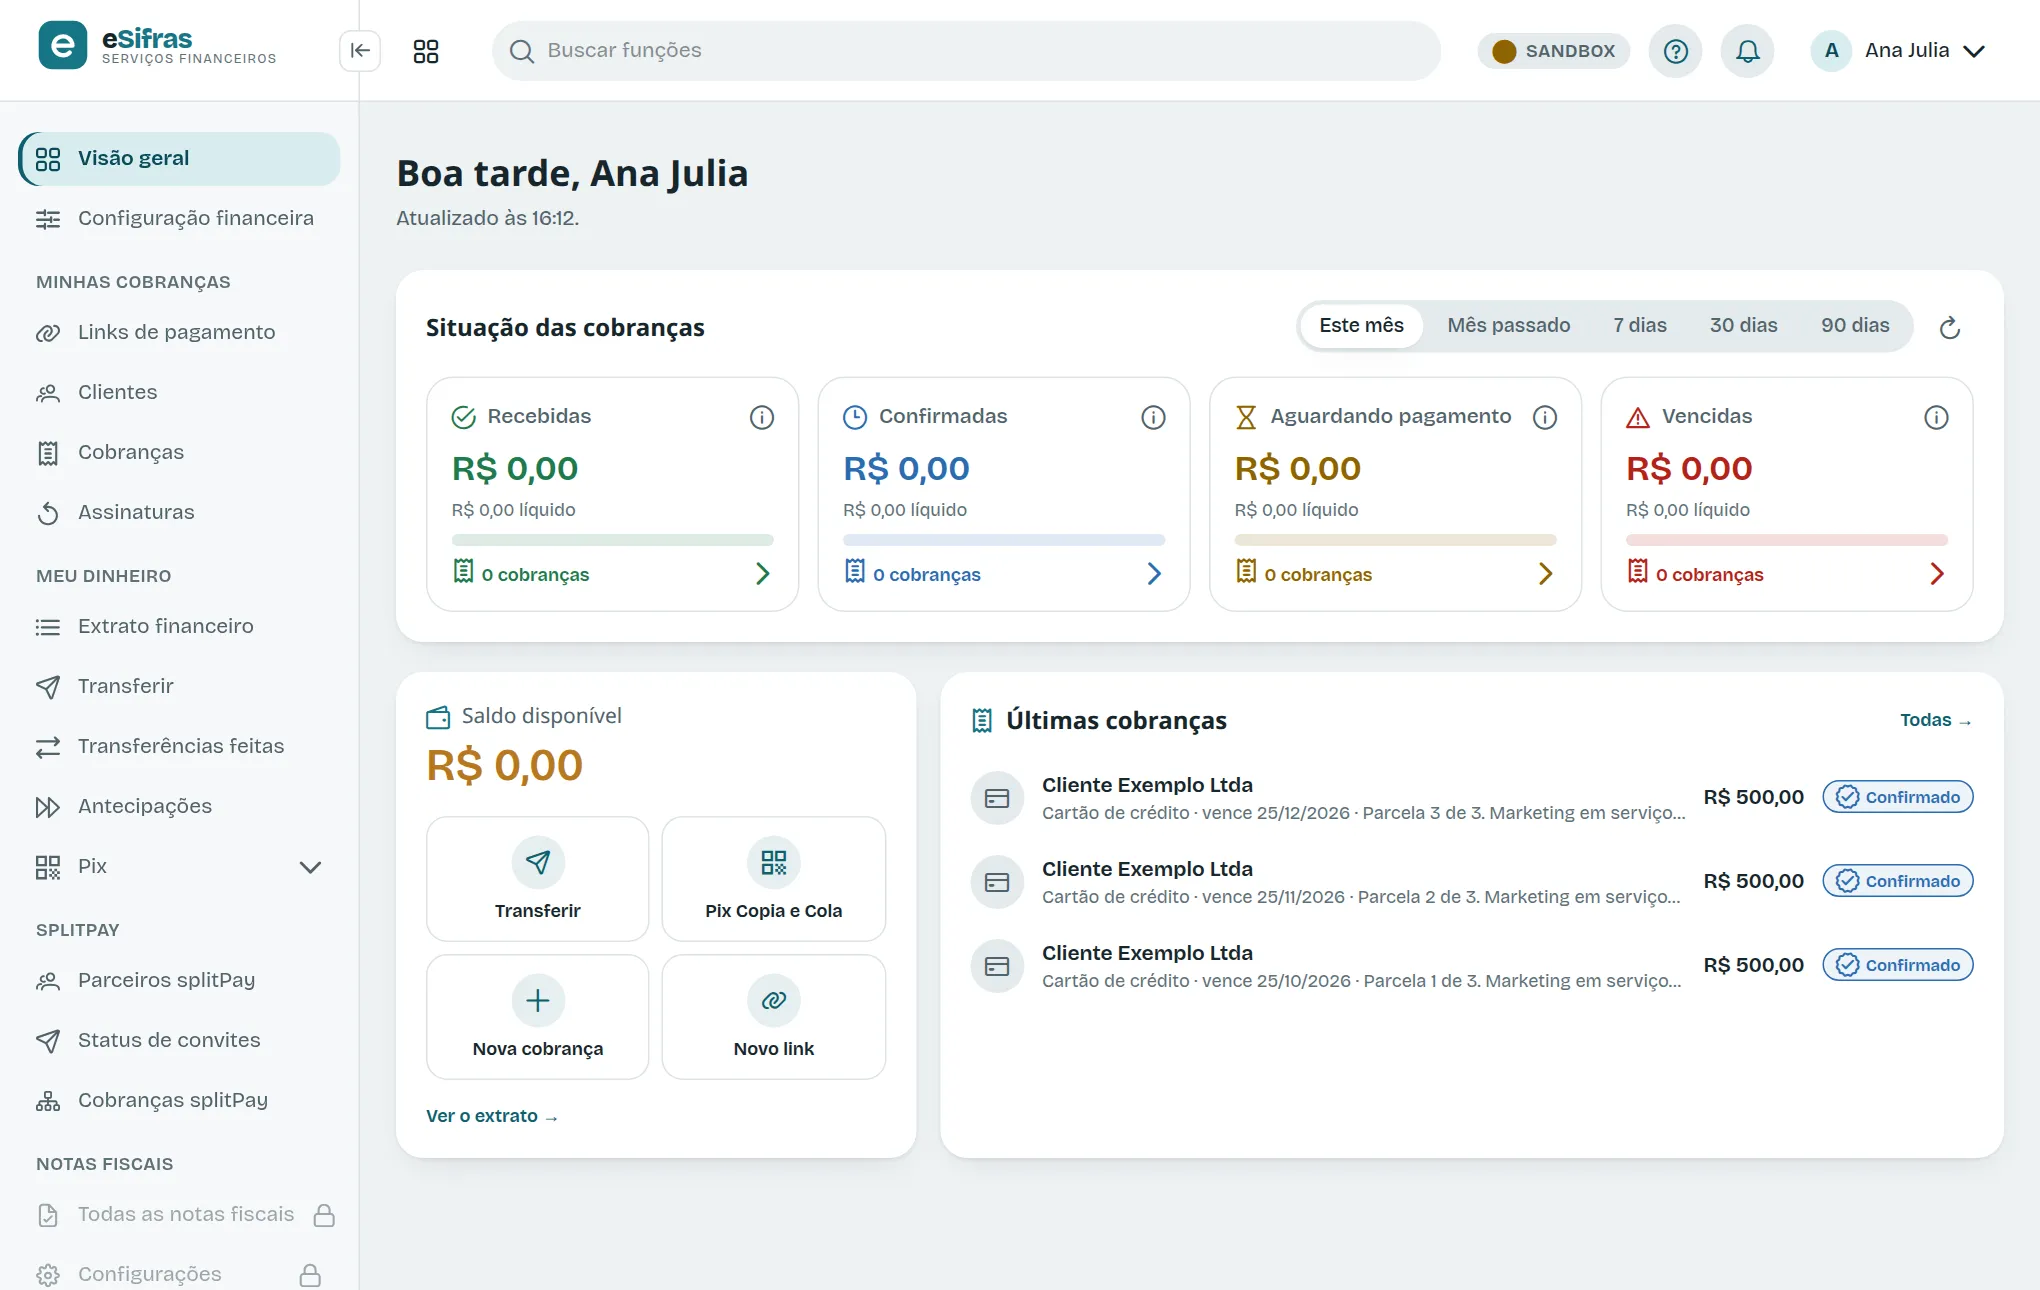This screenshot has height=1290, width=2040.
Task: Open Parceiros splitPay in sidebar
Action: click(x=179, y=981)
